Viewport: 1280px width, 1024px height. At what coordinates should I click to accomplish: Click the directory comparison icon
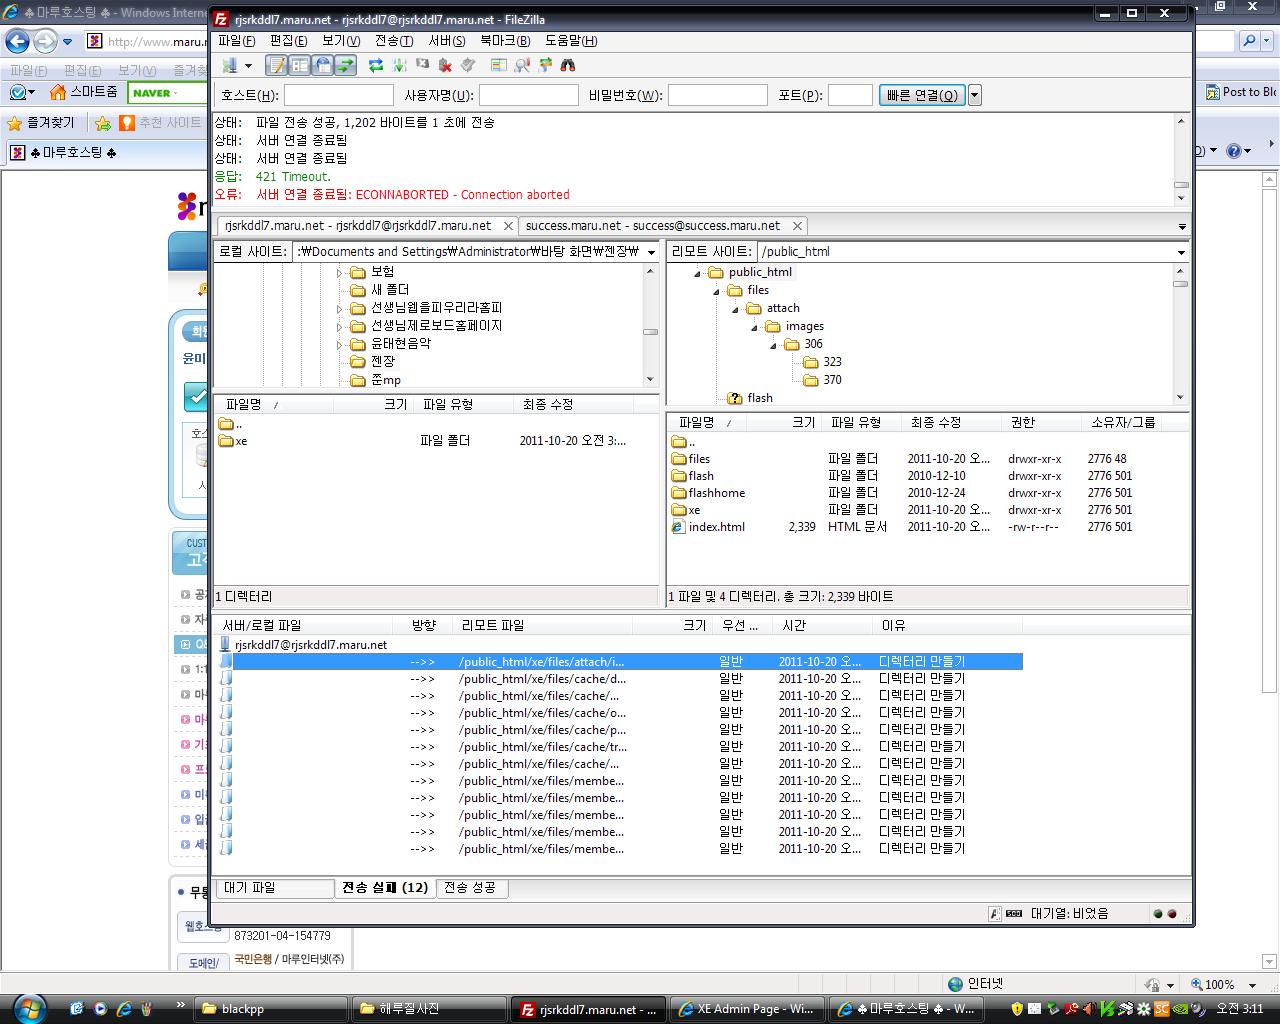(522, 66)
